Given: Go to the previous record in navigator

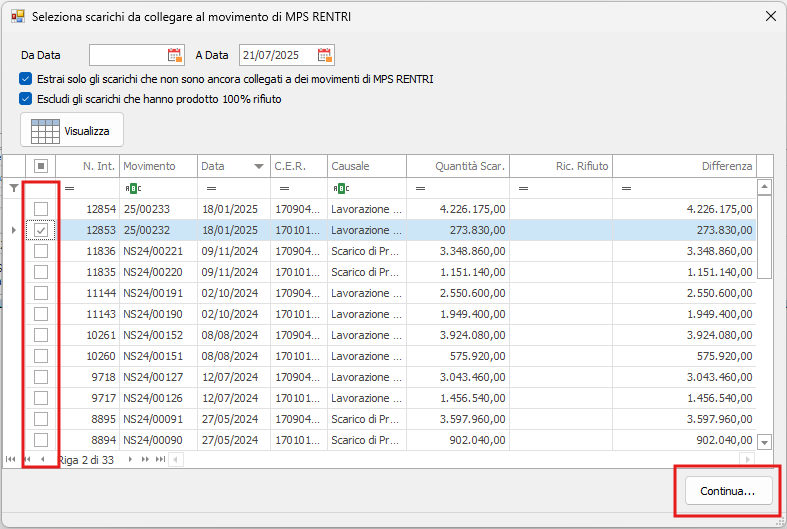Looking at the screenshot, I should (42, 459).
